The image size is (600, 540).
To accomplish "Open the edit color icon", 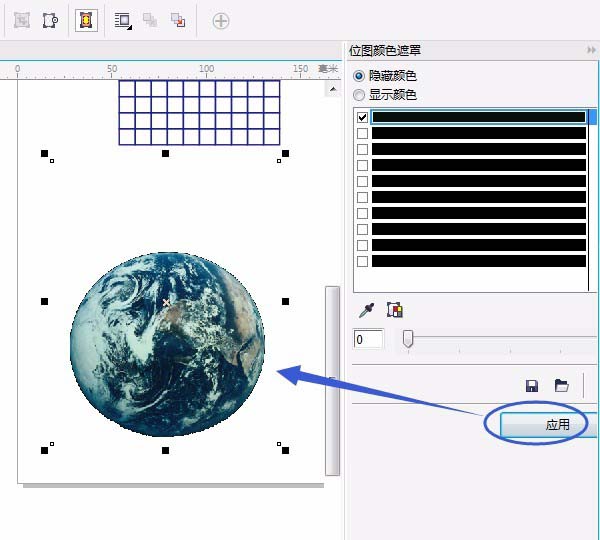I will 395,310.
